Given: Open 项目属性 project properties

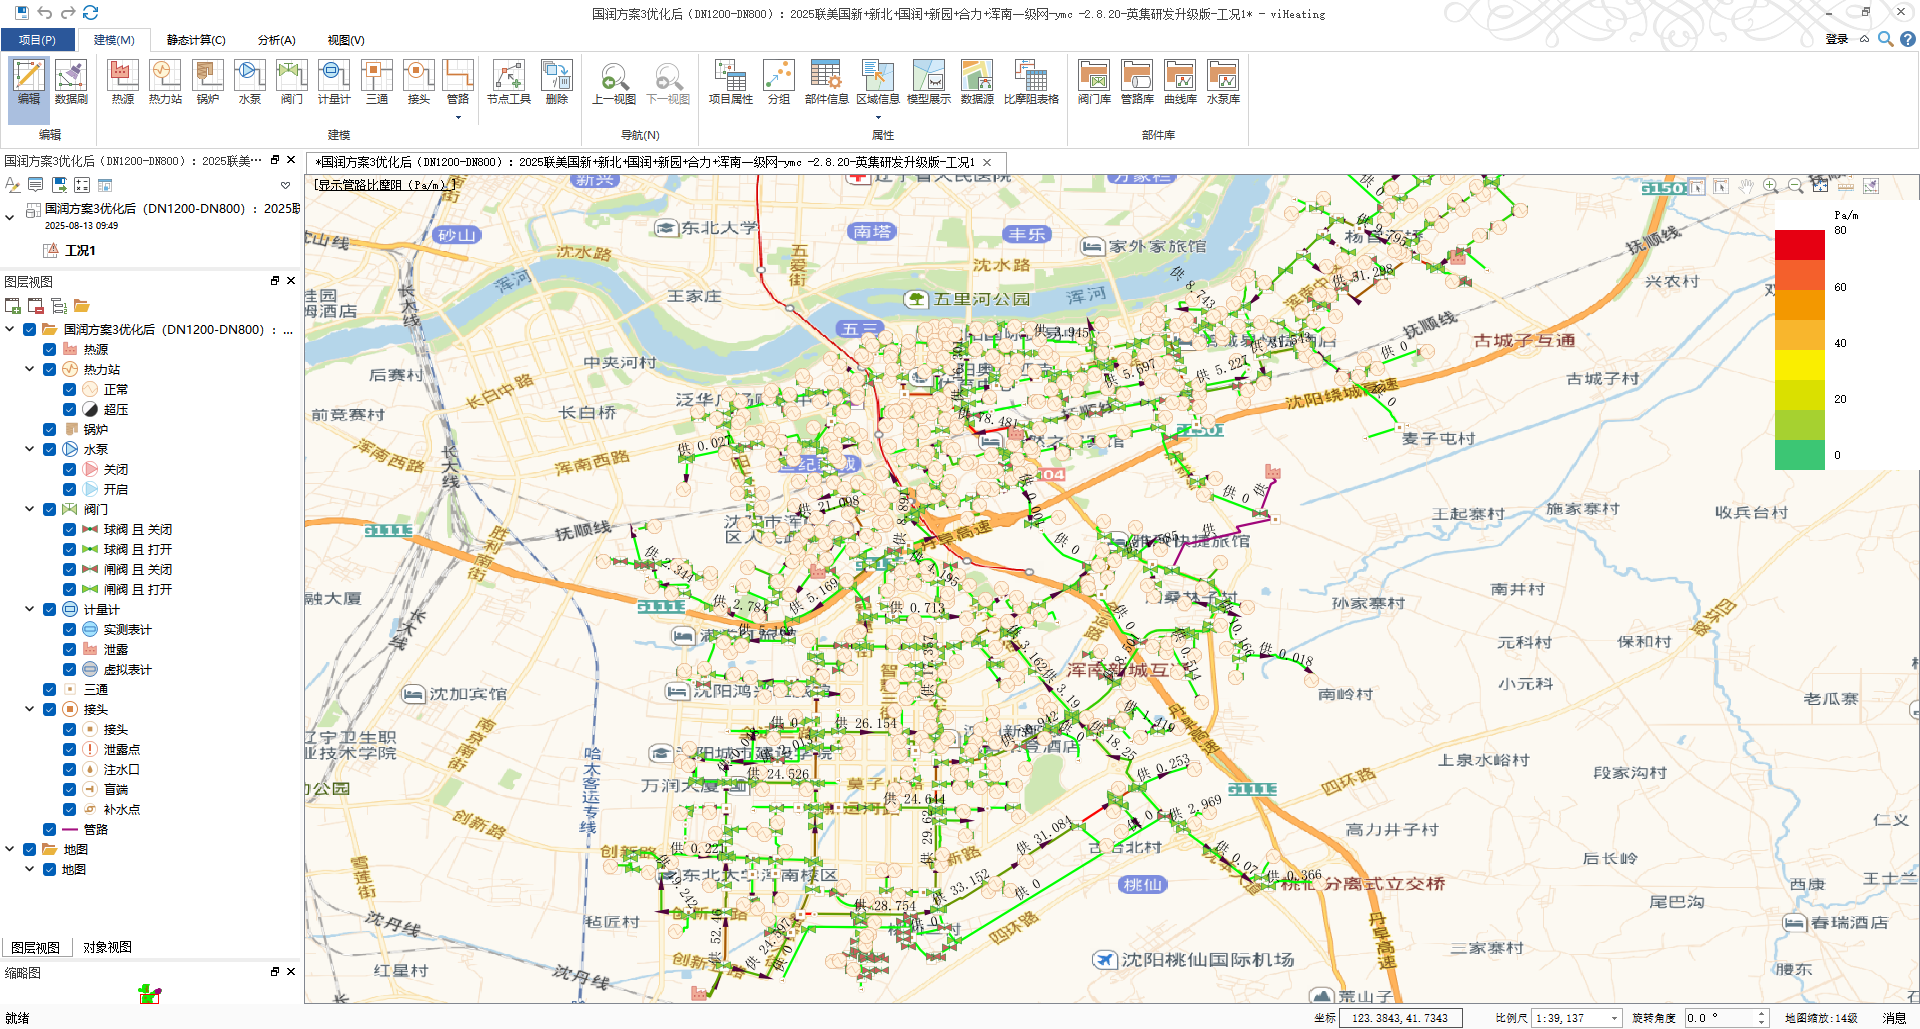Looking at the screenshot, I should point(730,82).
